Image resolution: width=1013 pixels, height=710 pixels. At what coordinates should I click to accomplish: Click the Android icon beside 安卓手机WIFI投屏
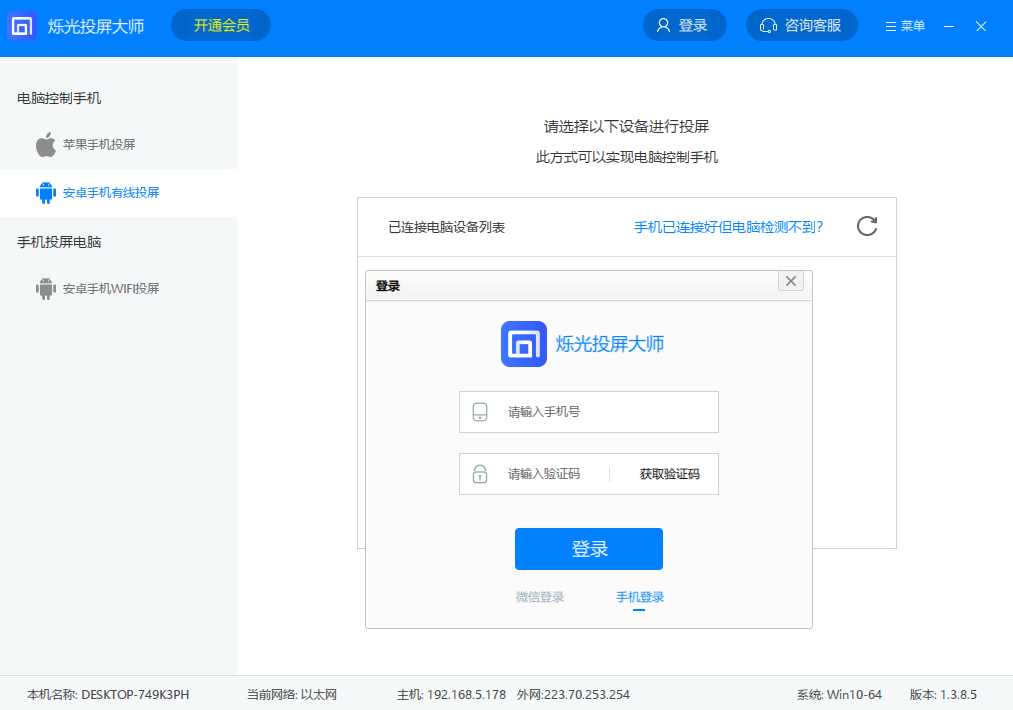coord(47,288)
